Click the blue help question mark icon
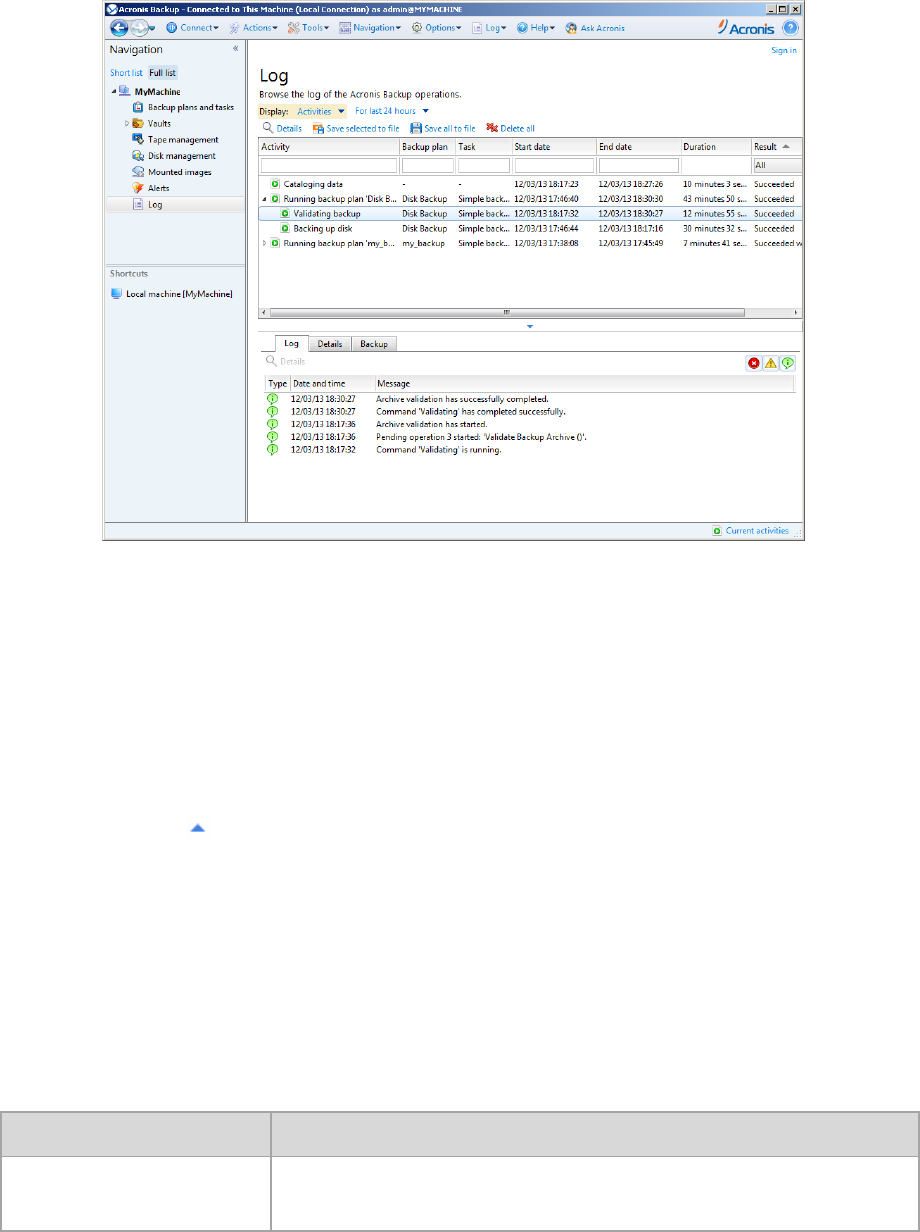This screenshot has width=920, height=1232. click(x=790, y=28)
